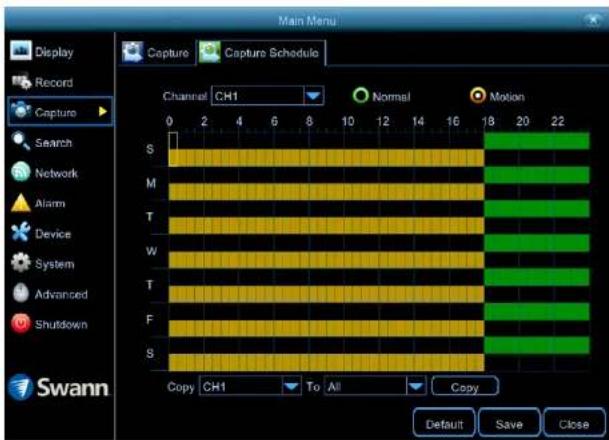Click the Copy button
Viewport: 609px width, 440px height.
[x=465, y=387]
